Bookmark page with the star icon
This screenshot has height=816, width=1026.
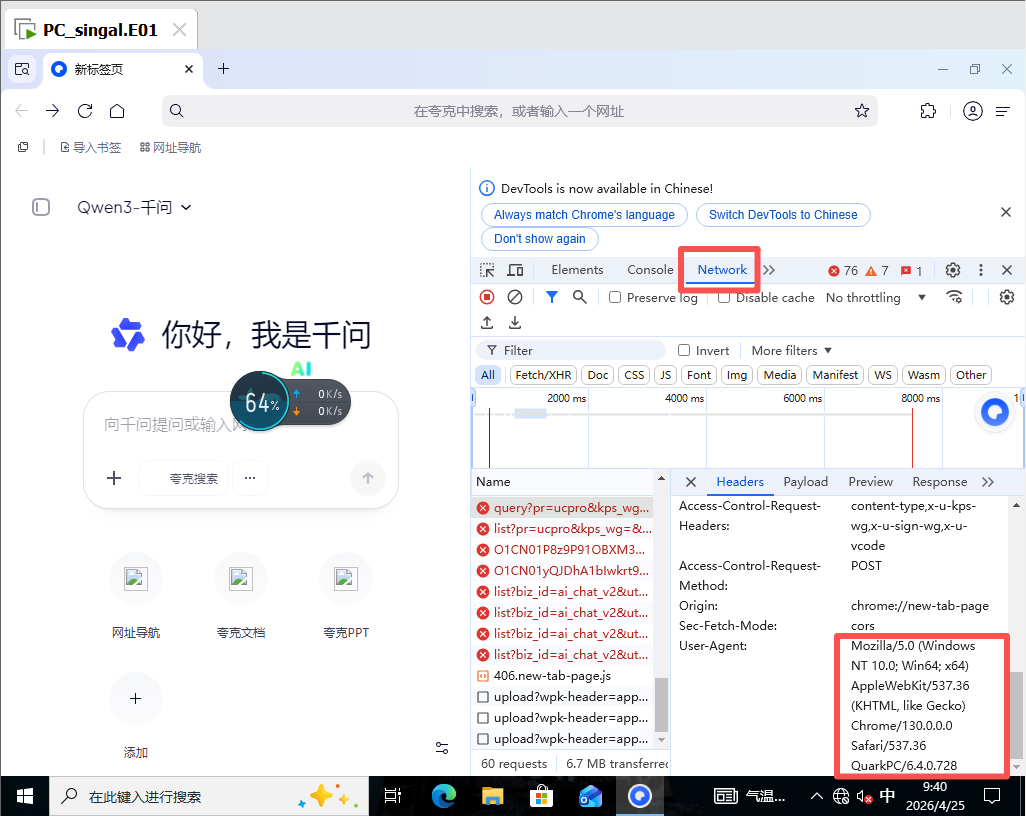click(x=862, y=111)
